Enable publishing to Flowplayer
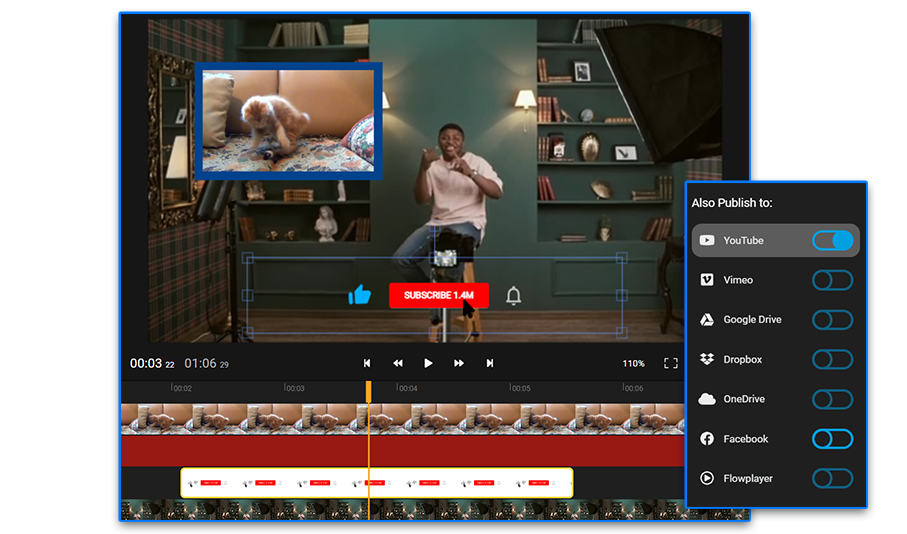907x534 pixels. [832, 478]
